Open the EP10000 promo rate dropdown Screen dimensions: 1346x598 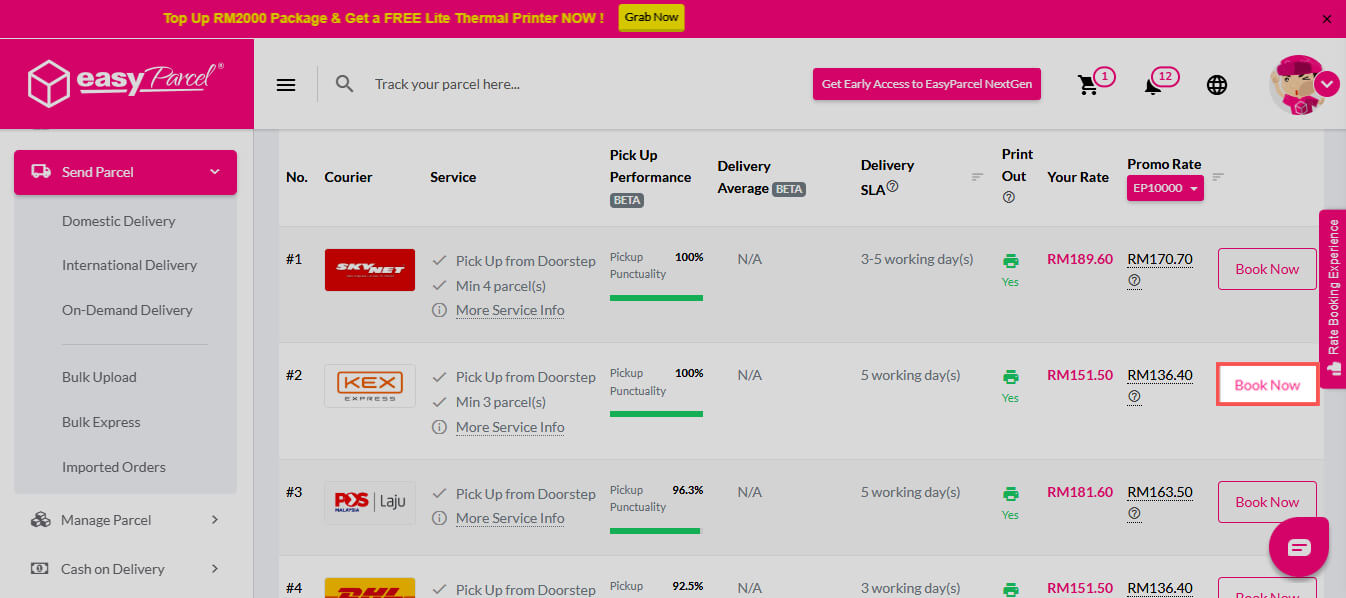(1165, 188)
